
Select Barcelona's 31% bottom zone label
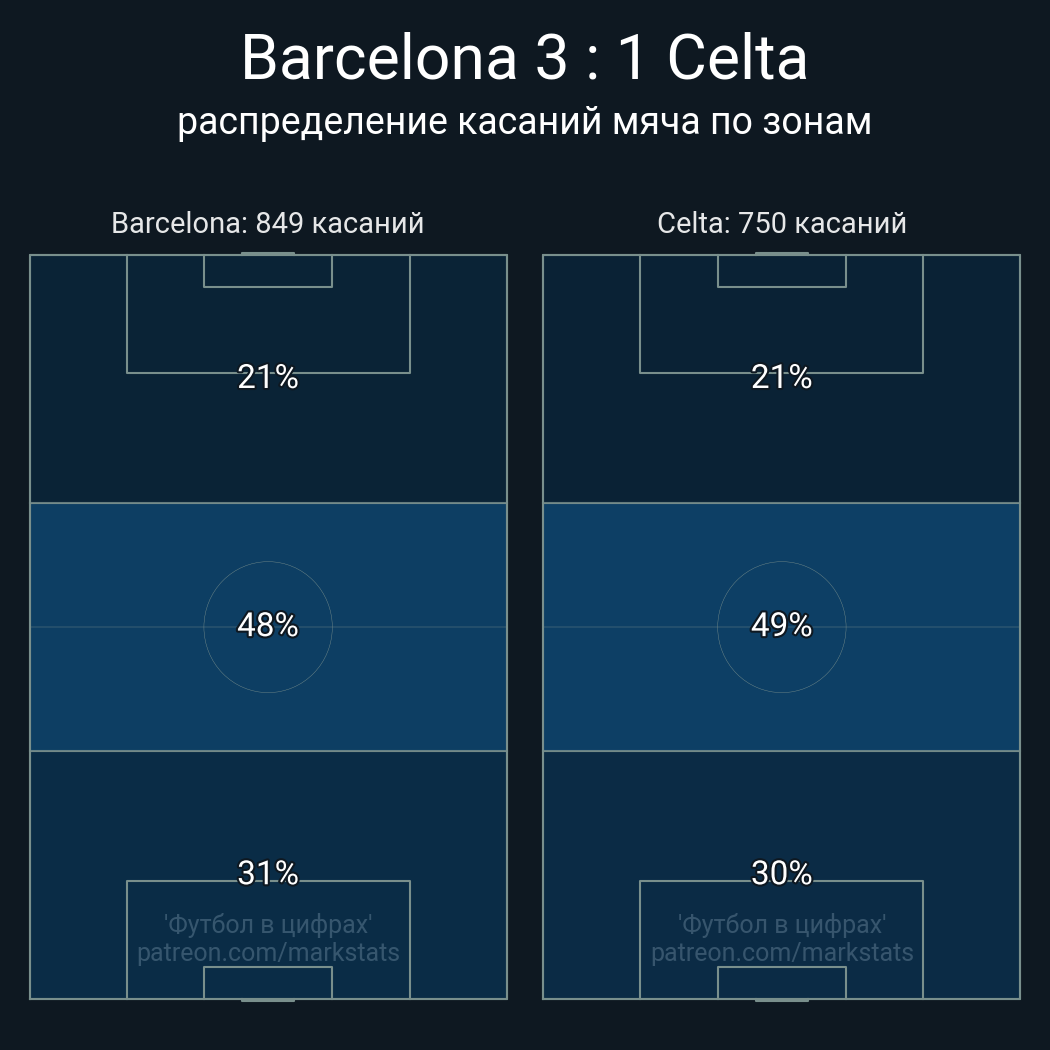point(268,873)
